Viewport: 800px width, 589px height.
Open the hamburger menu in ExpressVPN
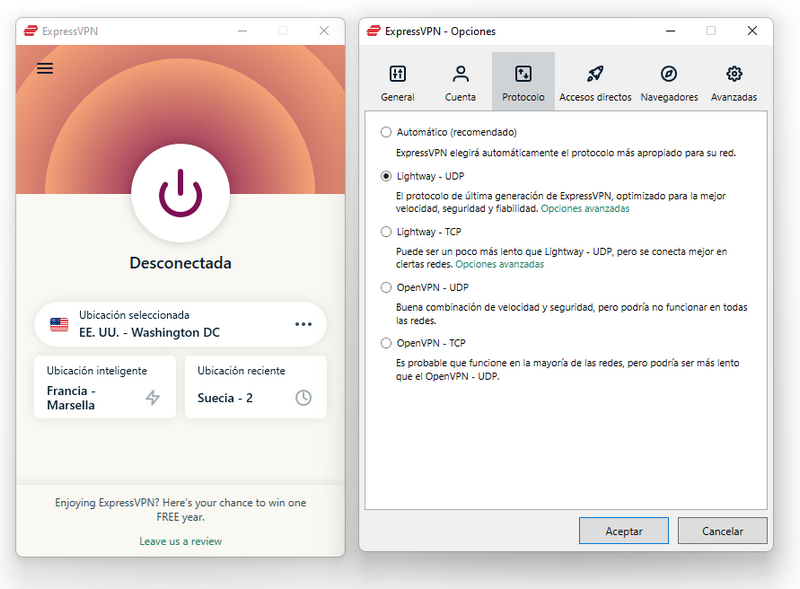[x=45, y=68]
